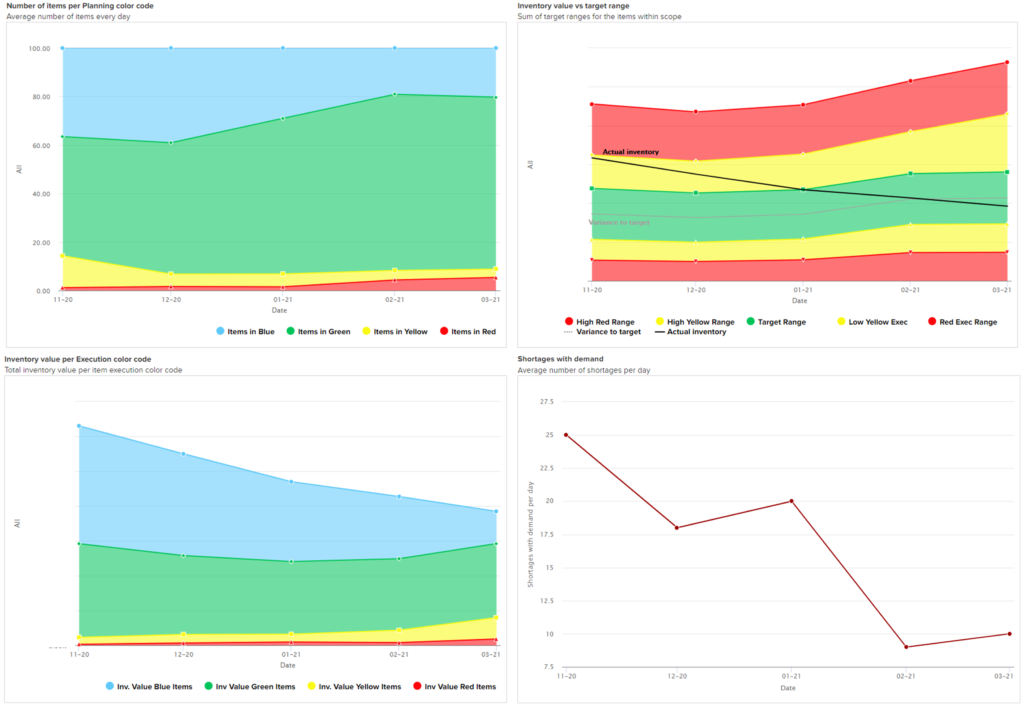1024x710 pixels.
Task: Select the 11-20 shortages data point
Action: [x=566, y=435]
